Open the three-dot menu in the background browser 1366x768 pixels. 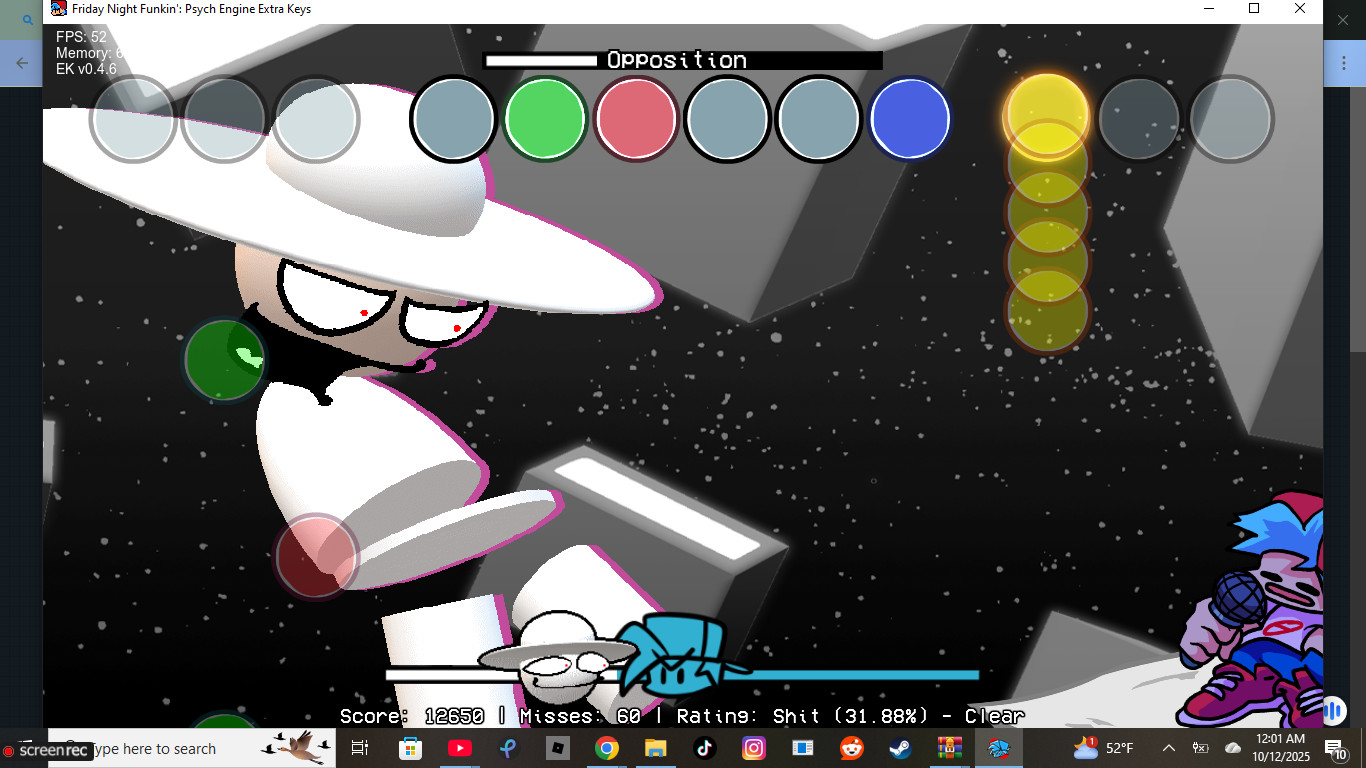coord(1344,63)
